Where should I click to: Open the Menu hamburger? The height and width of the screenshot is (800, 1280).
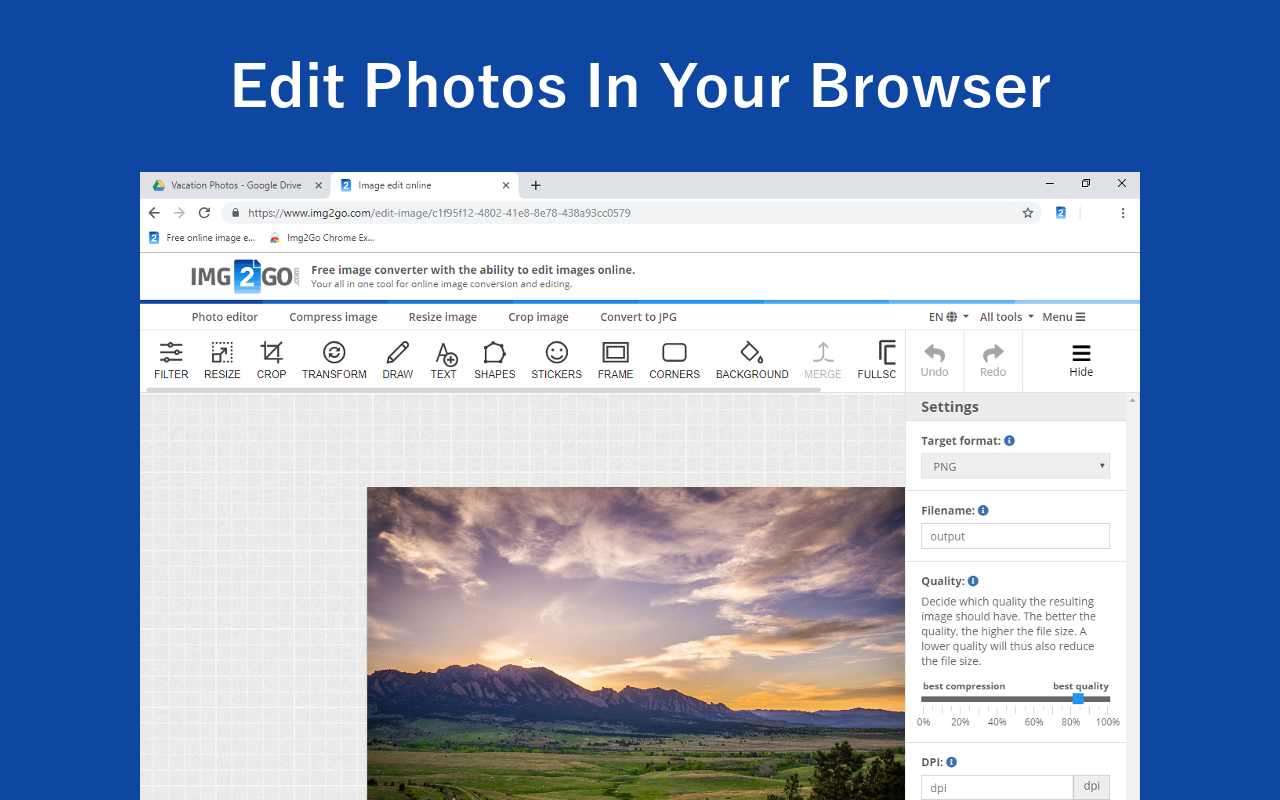tap(1063, 317)
